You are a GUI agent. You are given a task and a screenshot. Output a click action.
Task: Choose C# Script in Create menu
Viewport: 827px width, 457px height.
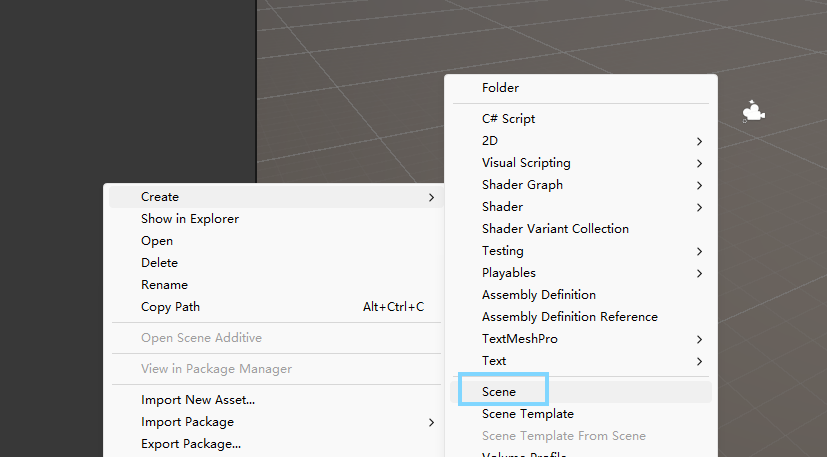pos(508,119)
